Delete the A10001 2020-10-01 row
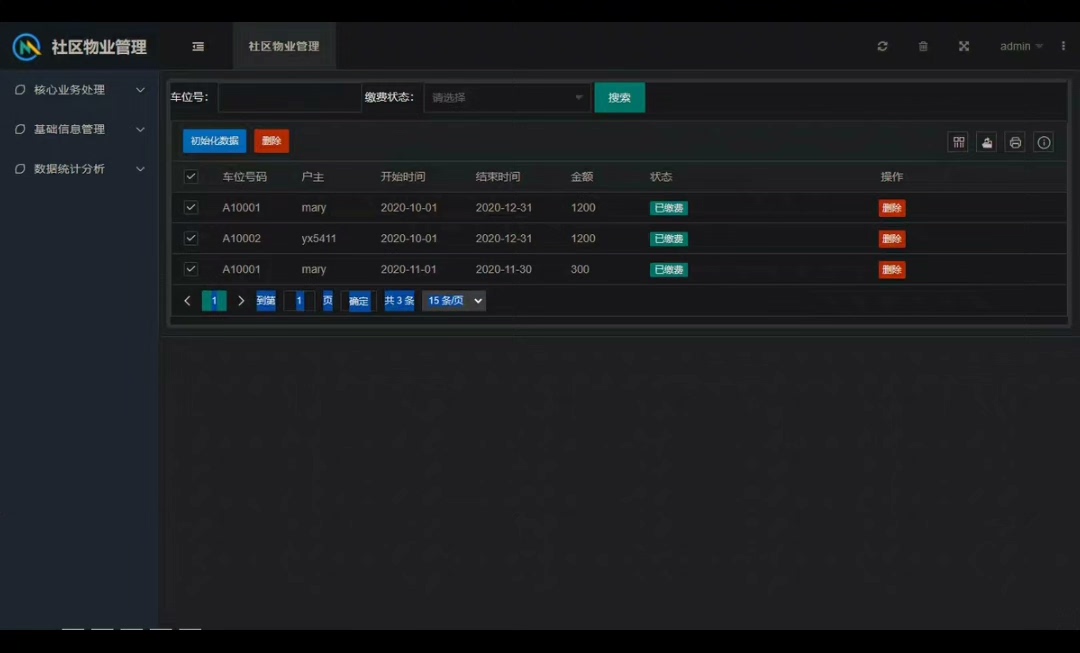 click(892, 208)
